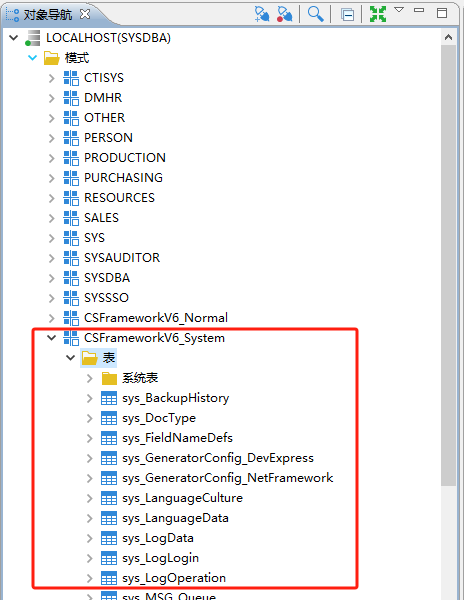The height and width of the screenshot is (600, 464).
Task: Click the SYSSSO schema icon
Action: 71,298
